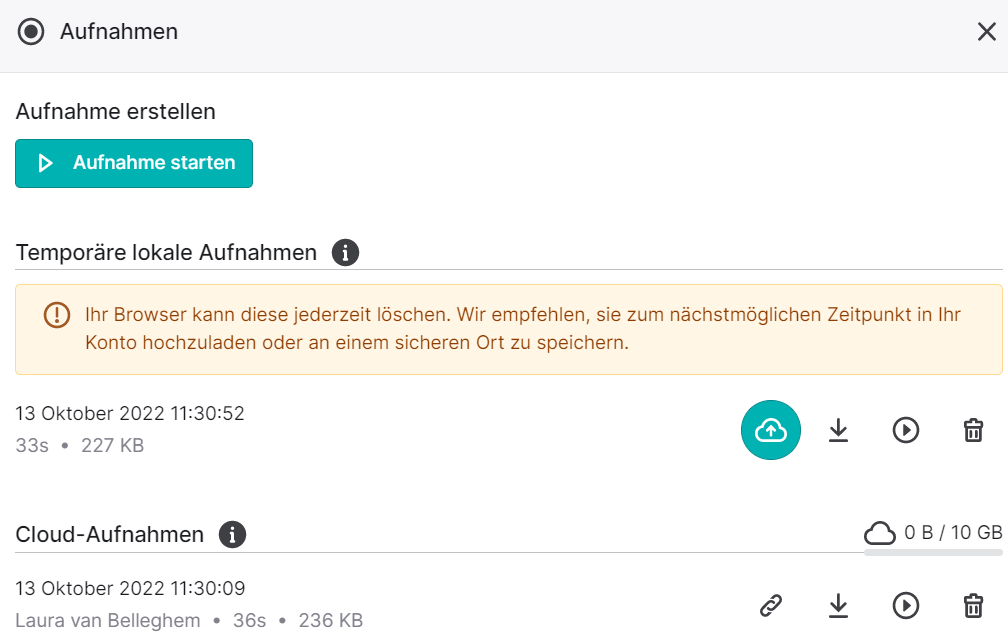Screen dimensions: 1008x644
Task: Show info about Cloud-Aufnahmen
Action: tap(232, 535)
